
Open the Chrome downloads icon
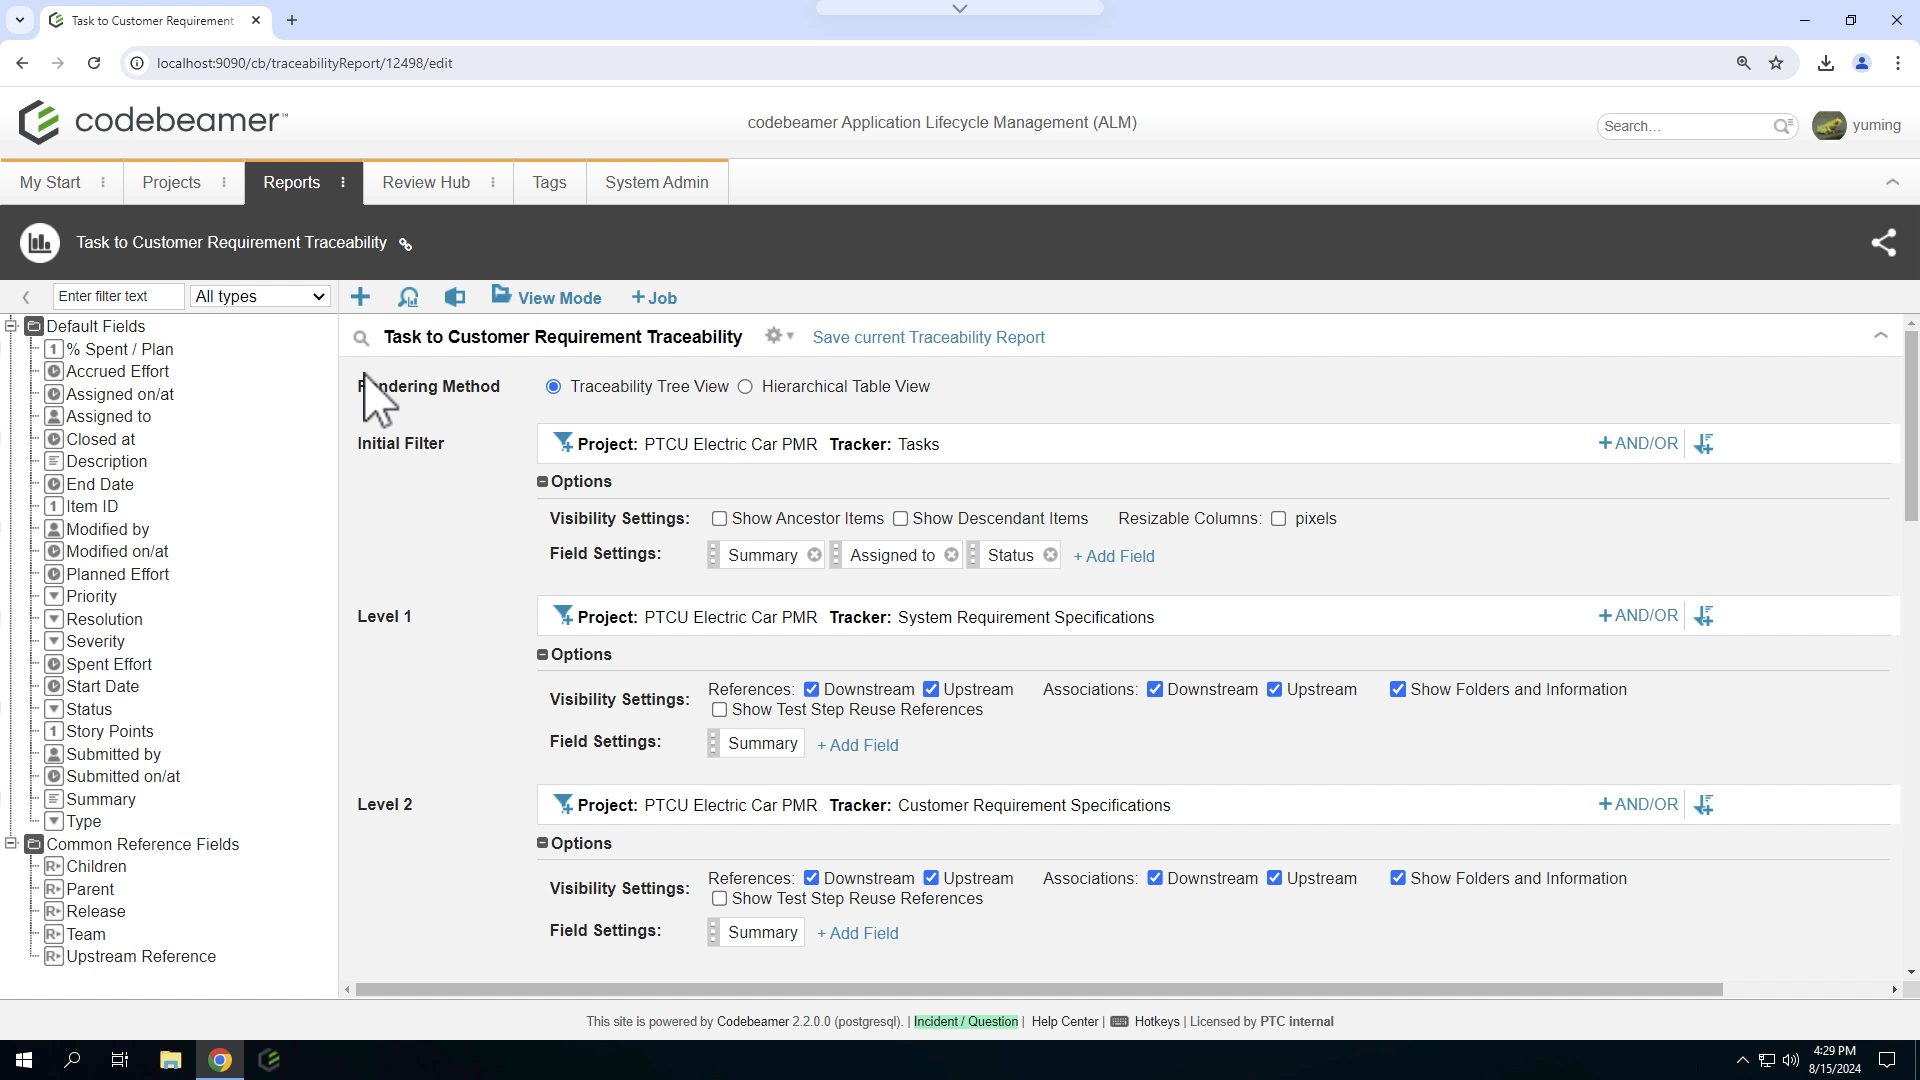click(x=1826, y=63)
